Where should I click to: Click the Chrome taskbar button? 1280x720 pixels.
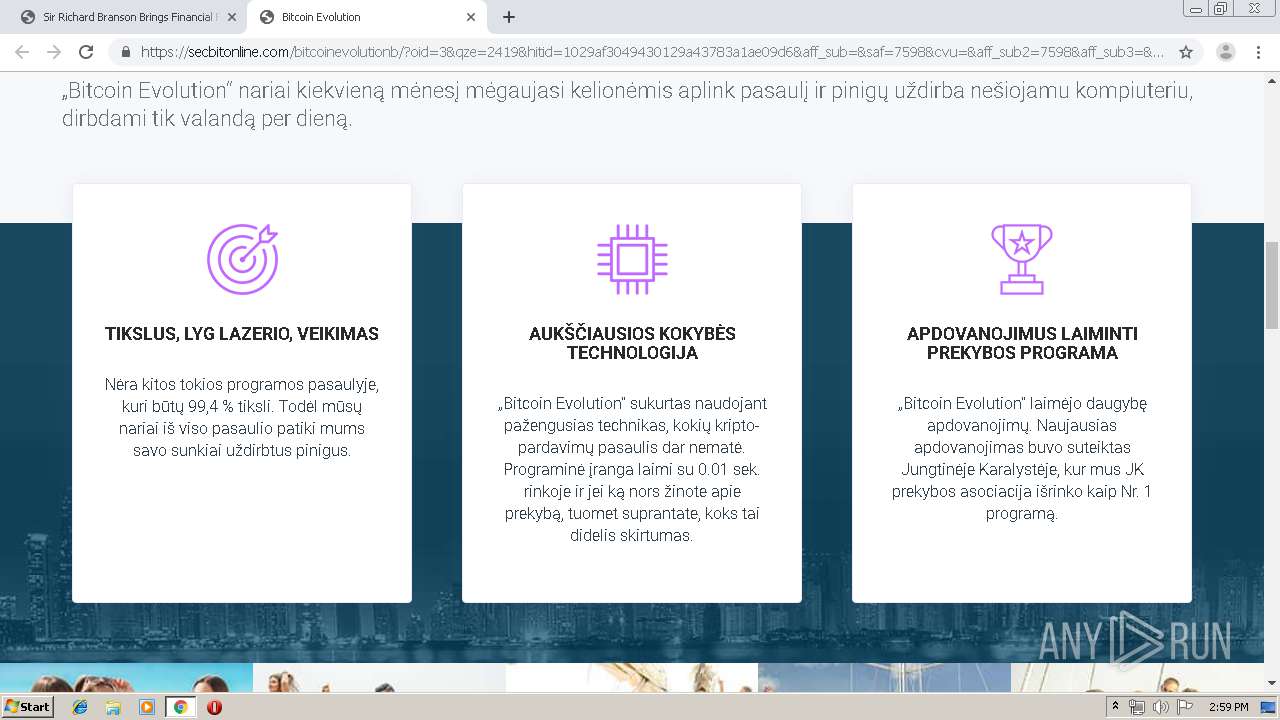[x=180, y=707]
